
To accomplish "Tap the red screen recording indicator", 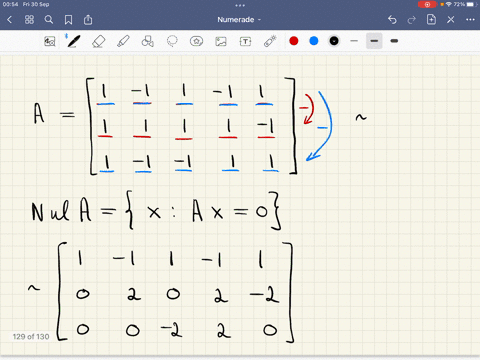I will pyautogui.click(x=427, y=4).
